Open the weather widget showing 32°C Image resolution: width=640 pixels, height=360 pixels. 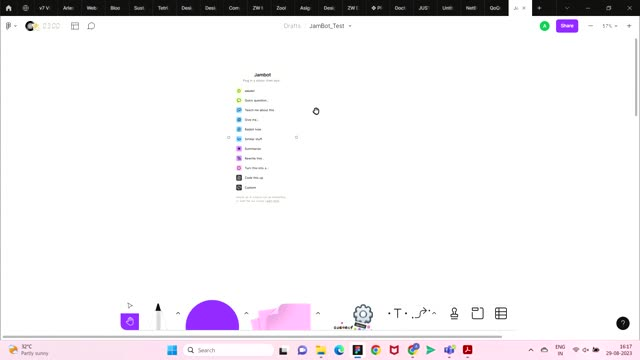29,350
